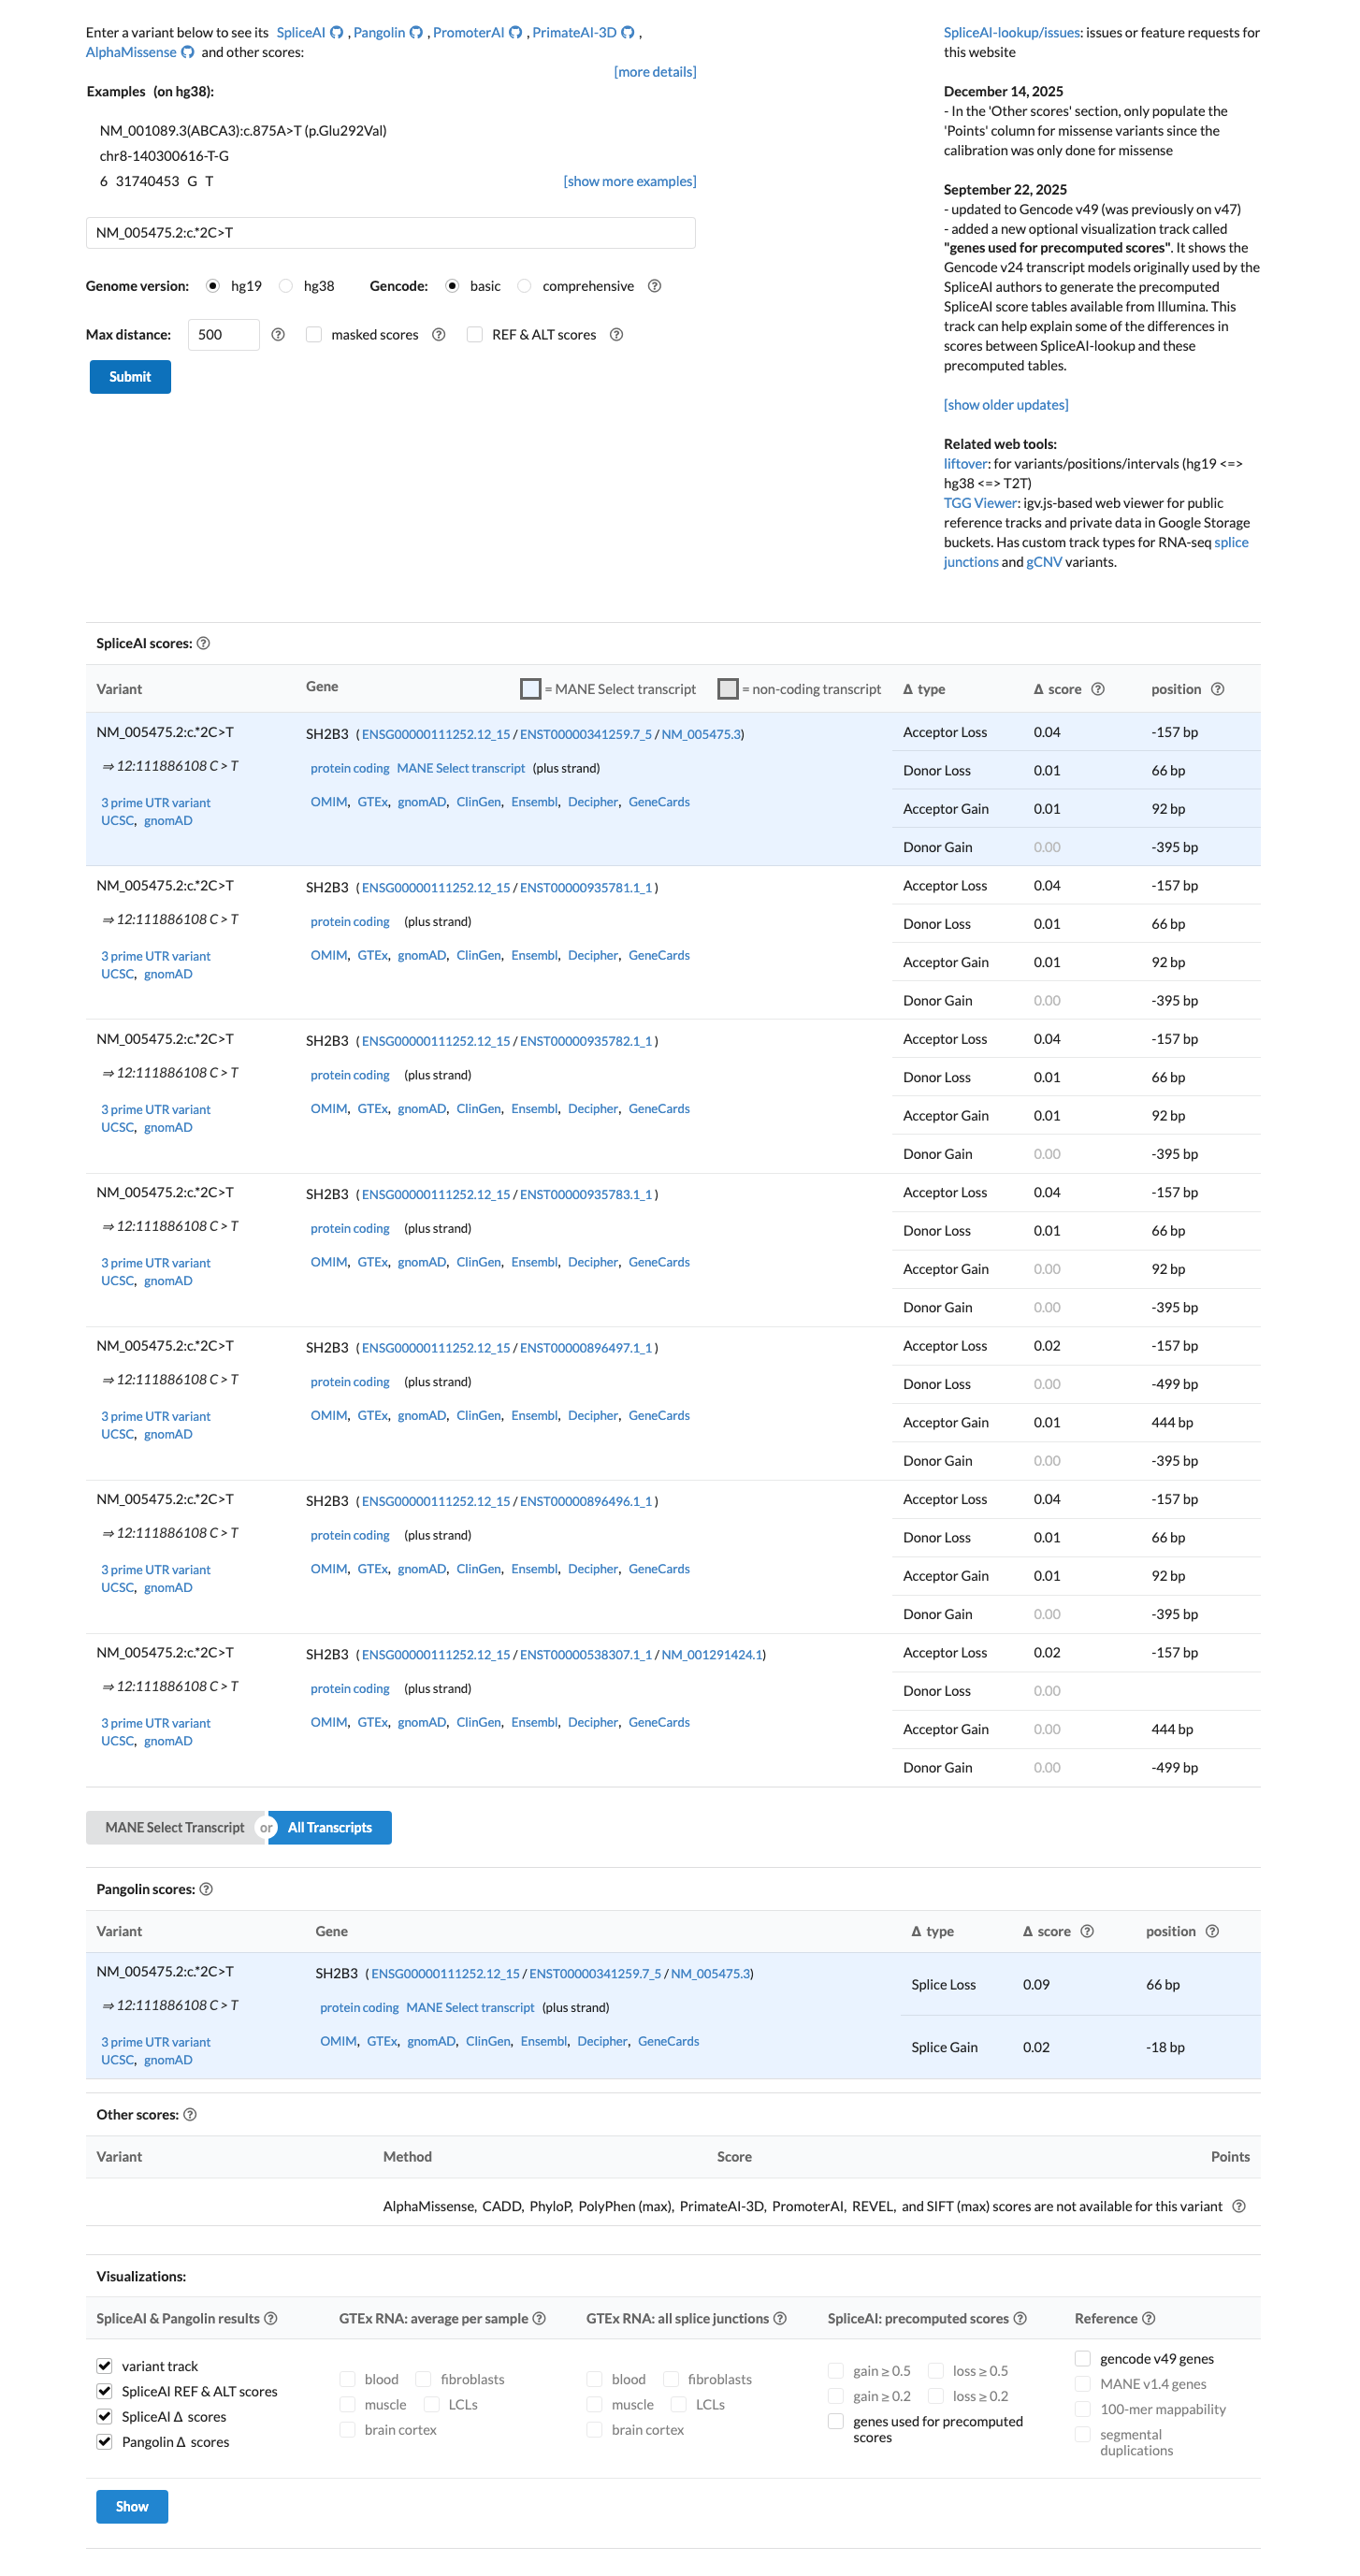Click the Pangolin Δ score column help icon
The image size is (1360, 2576).
[1087, 1931]
